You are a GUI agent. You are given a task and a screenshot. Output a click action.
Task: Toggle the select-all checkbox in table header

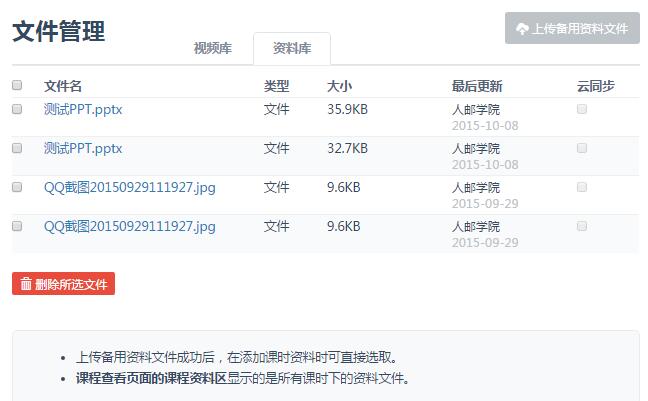pyautogui.click(x=17, y=86)
